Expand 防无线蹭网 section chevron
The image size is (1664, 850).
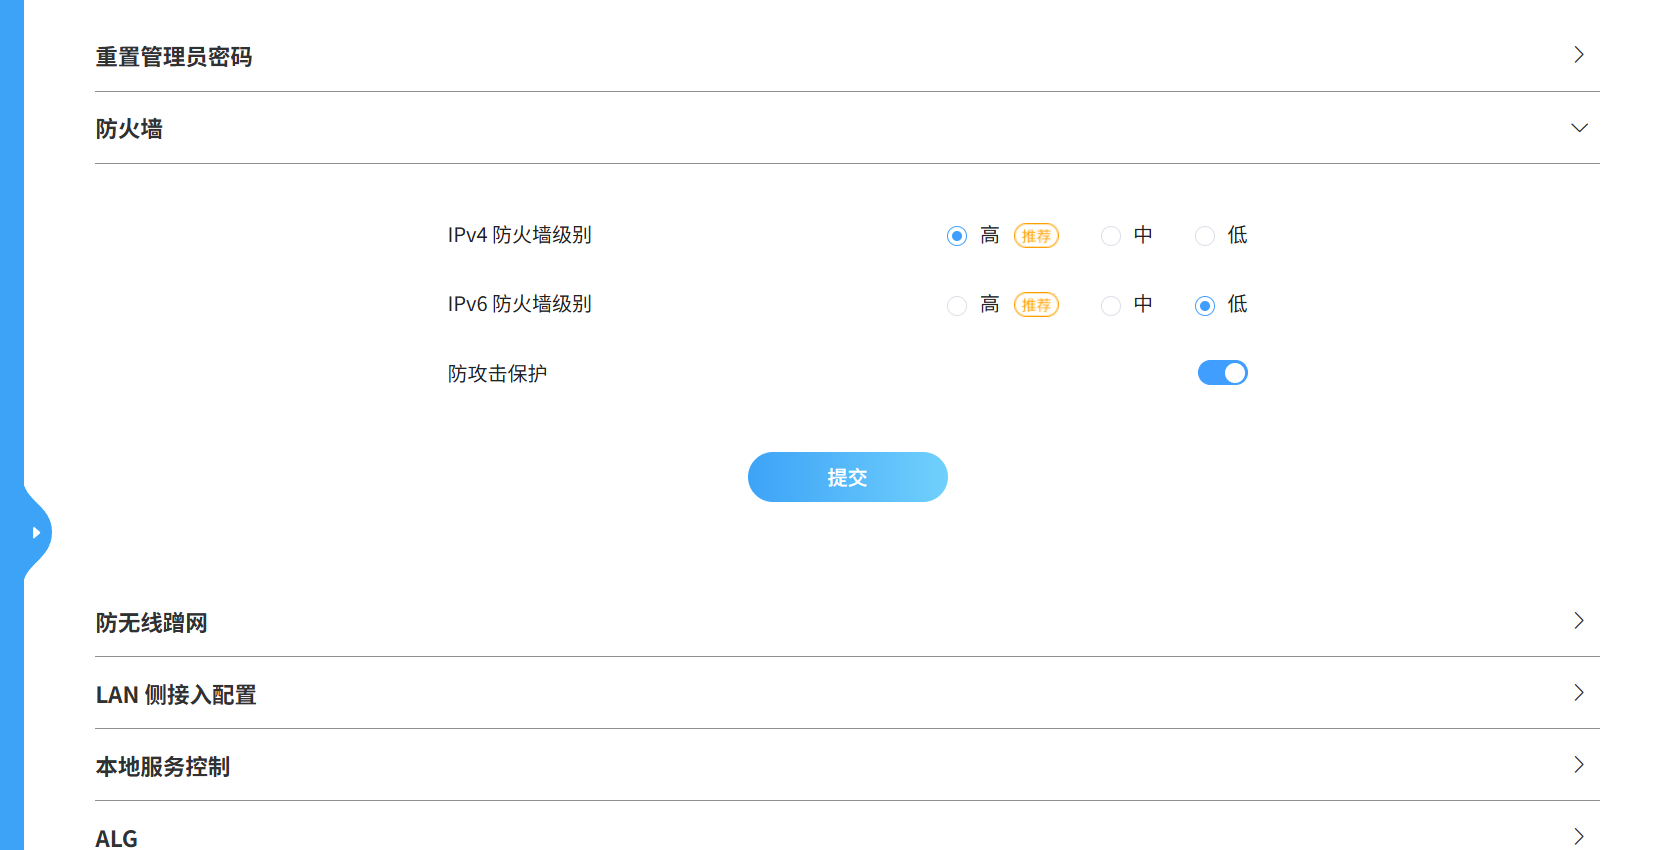(x=1579, y=621)
